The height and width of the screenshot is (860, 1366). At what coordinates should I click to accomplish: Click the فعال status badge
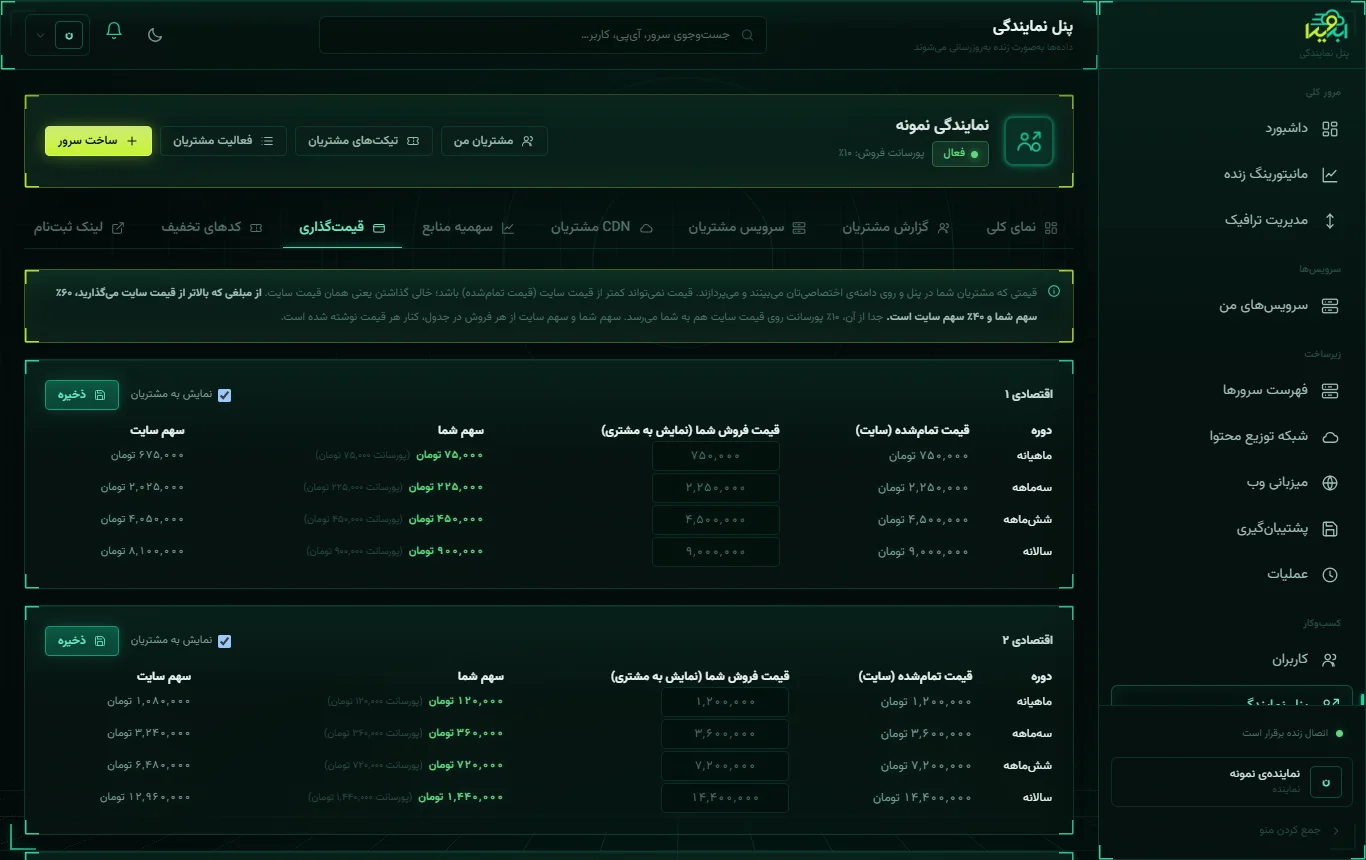pyautogui.click(x=960, y=154)
